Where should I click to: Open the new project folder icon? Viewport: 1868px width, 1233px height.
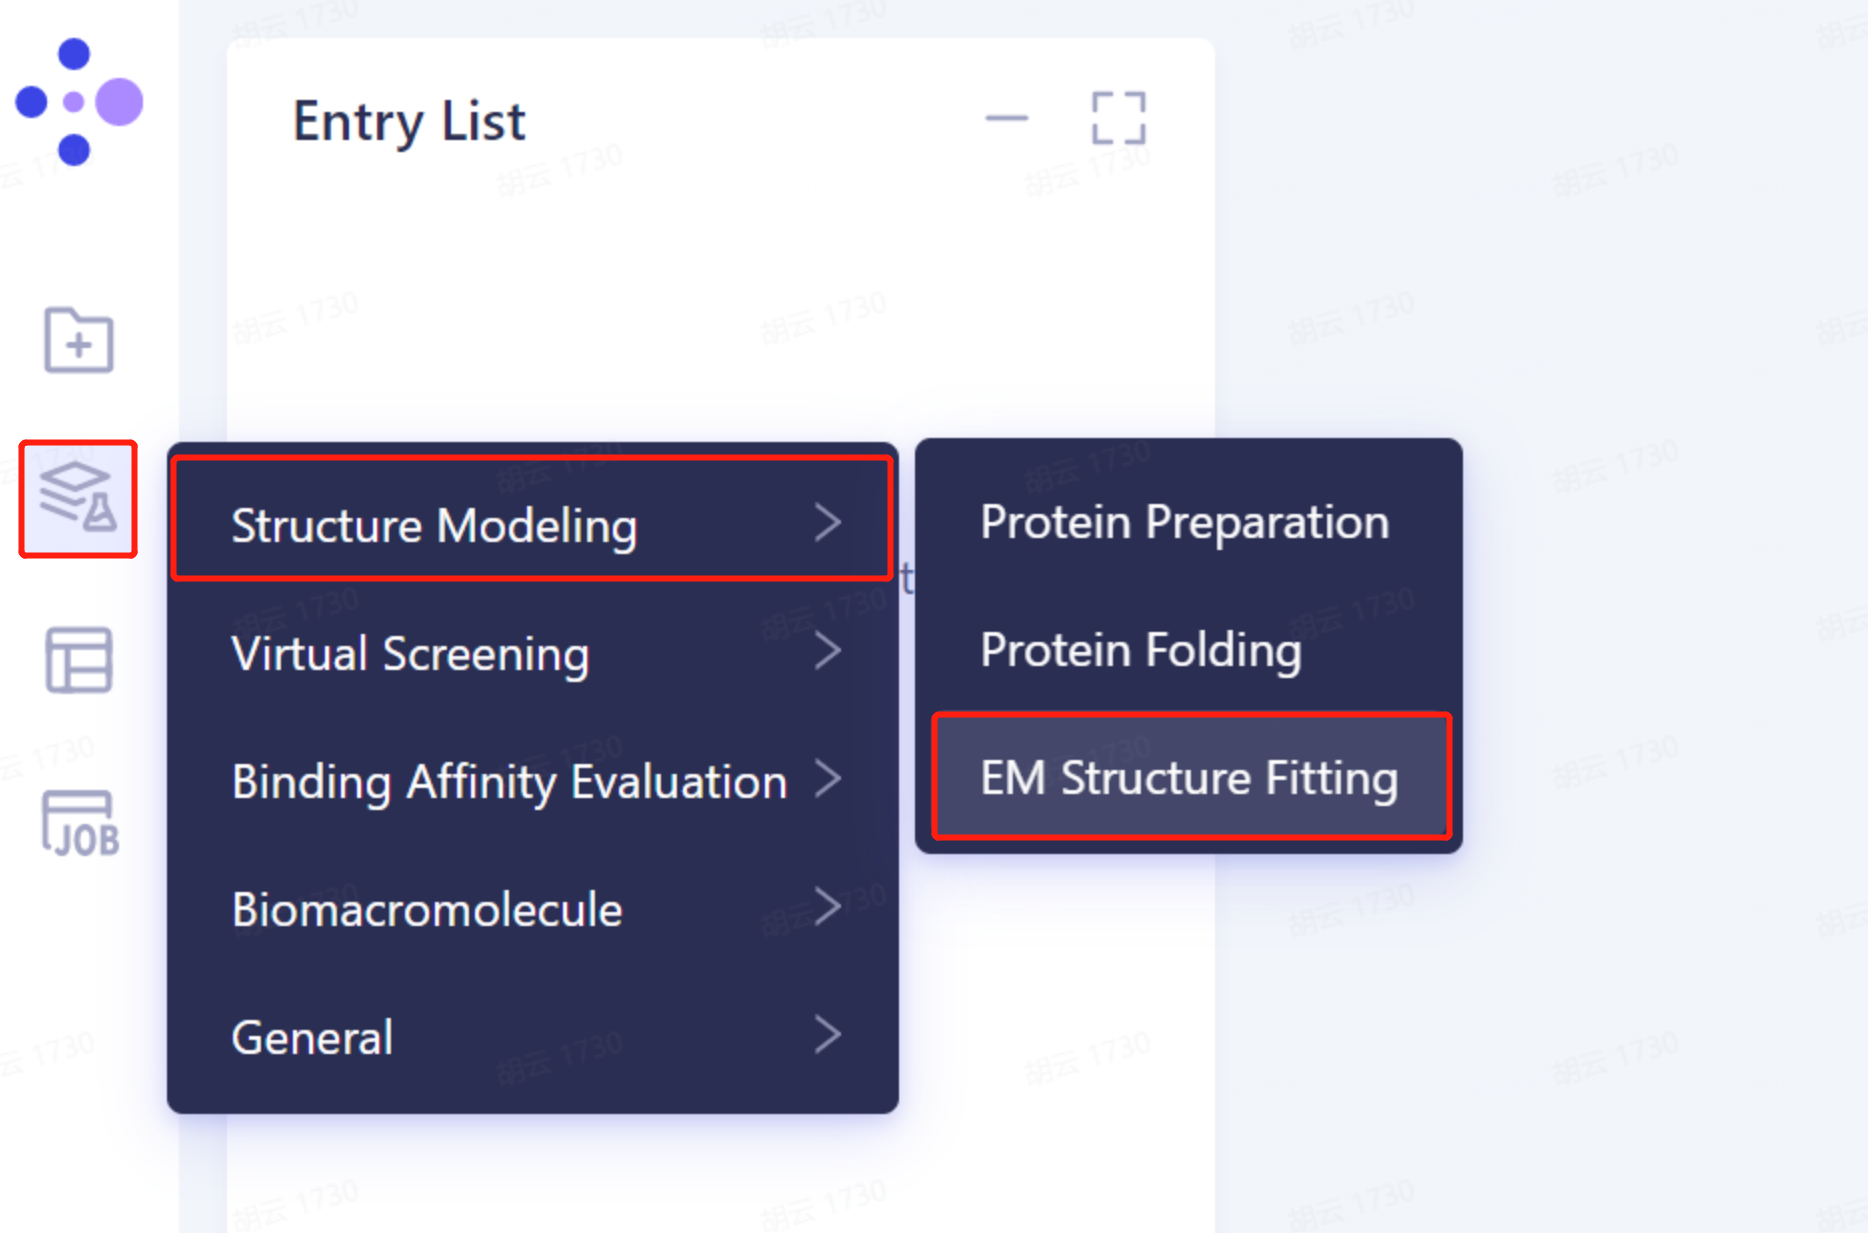(x=78, y=341)
